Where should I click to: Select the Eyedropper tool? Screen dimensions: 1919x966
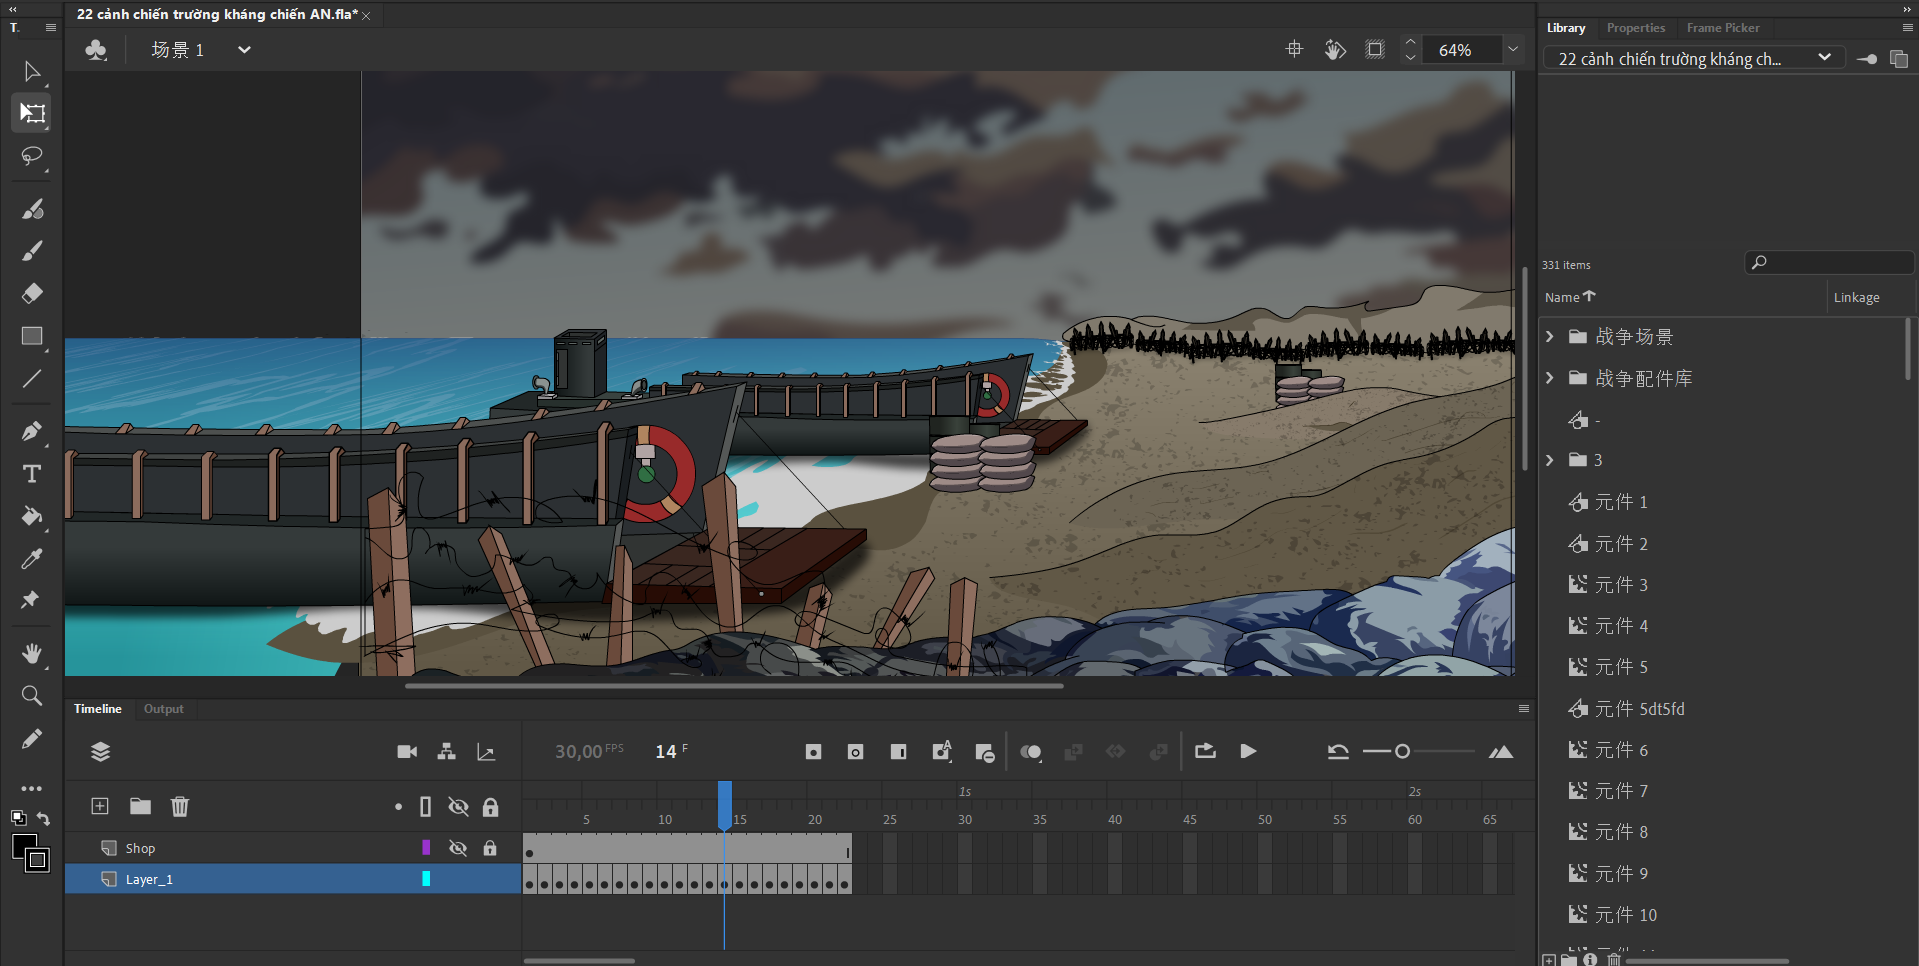[x=32, y=558]
